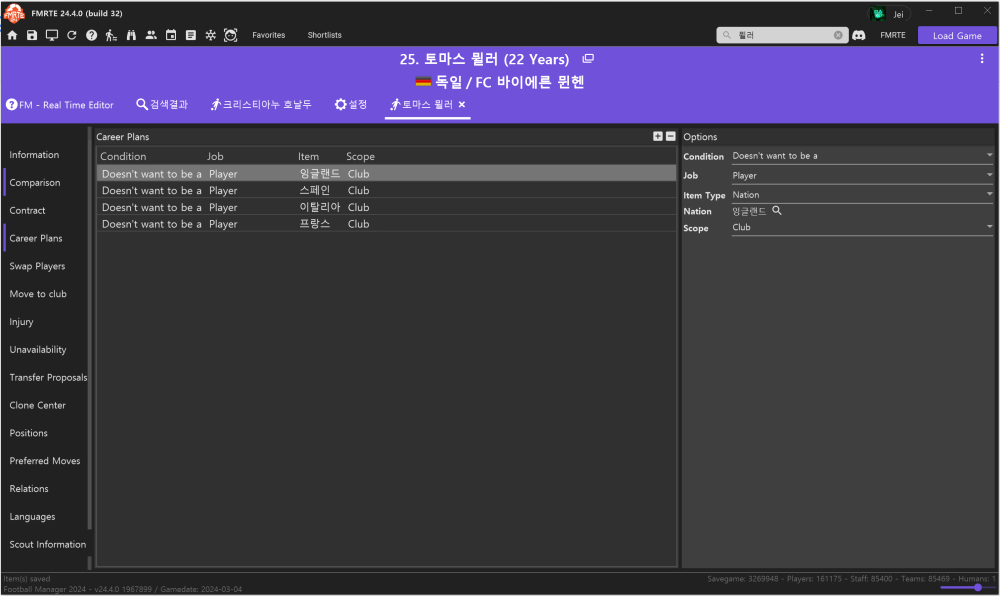Switch to the 검색결과 tab

point(162,105)
